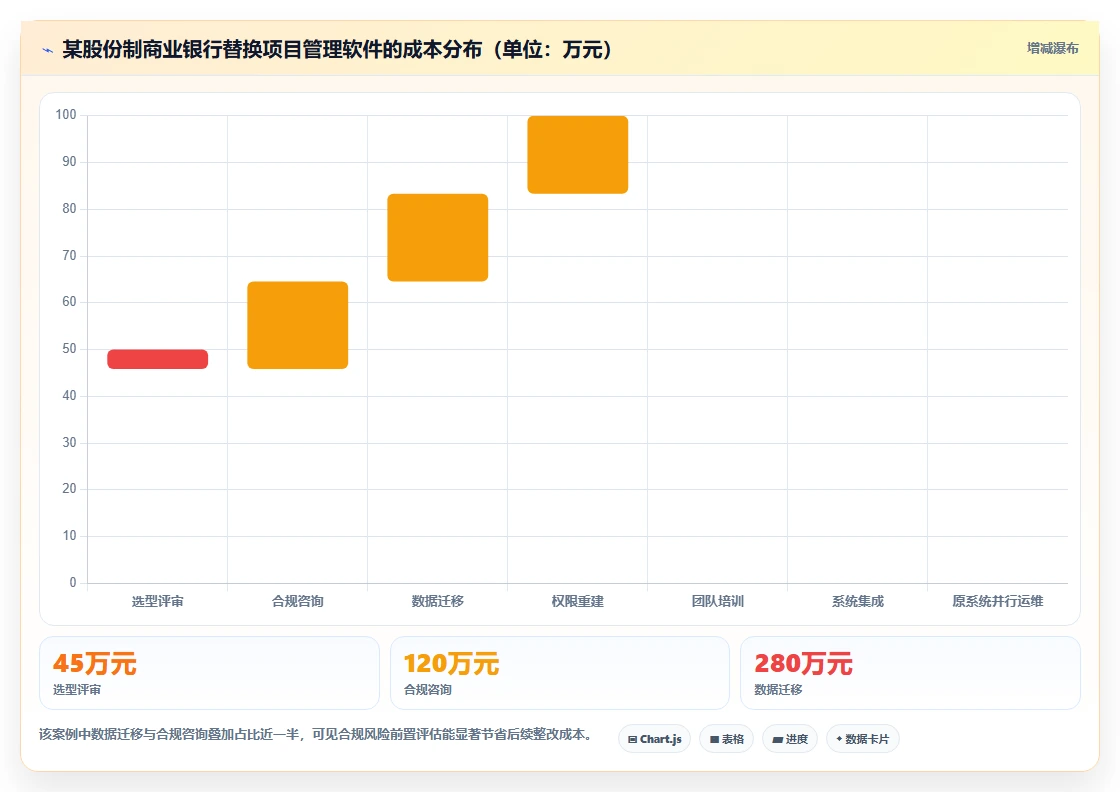Click the footnote sentence about 数据迁移与合规咨询
Screen dimensions: 1120x792
pos(316,734)
